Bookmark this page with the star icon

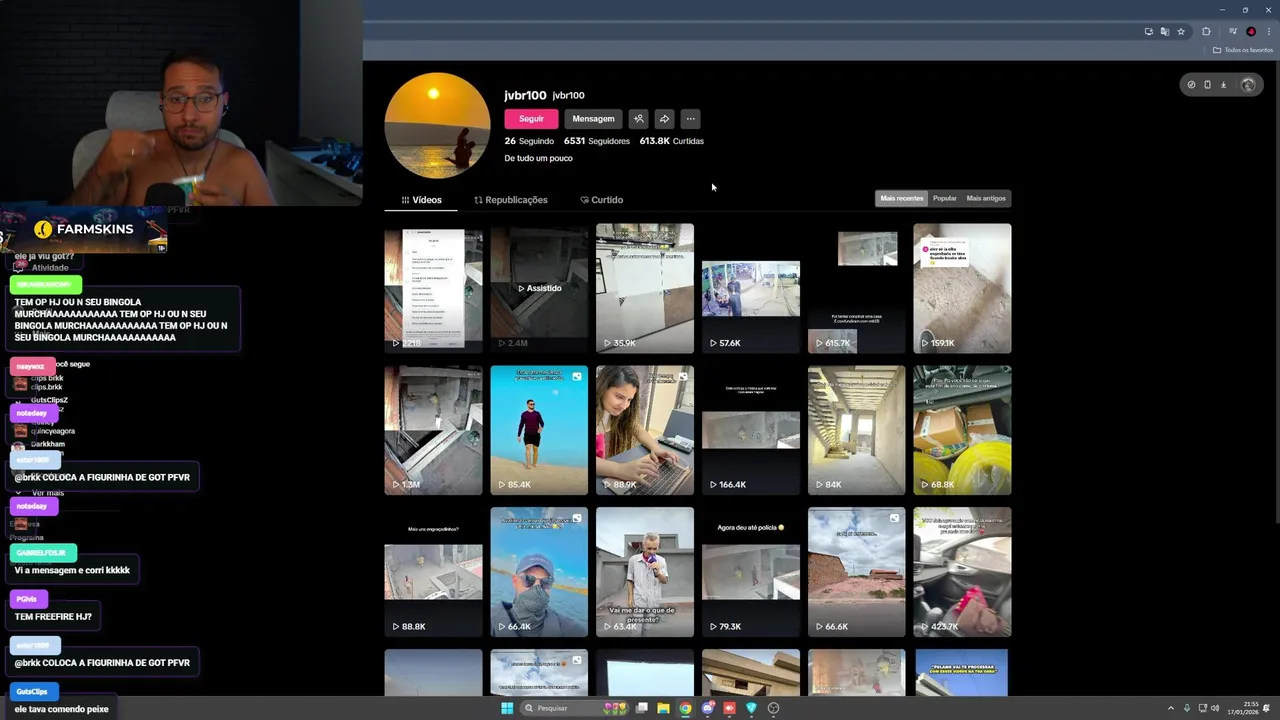1181,32
